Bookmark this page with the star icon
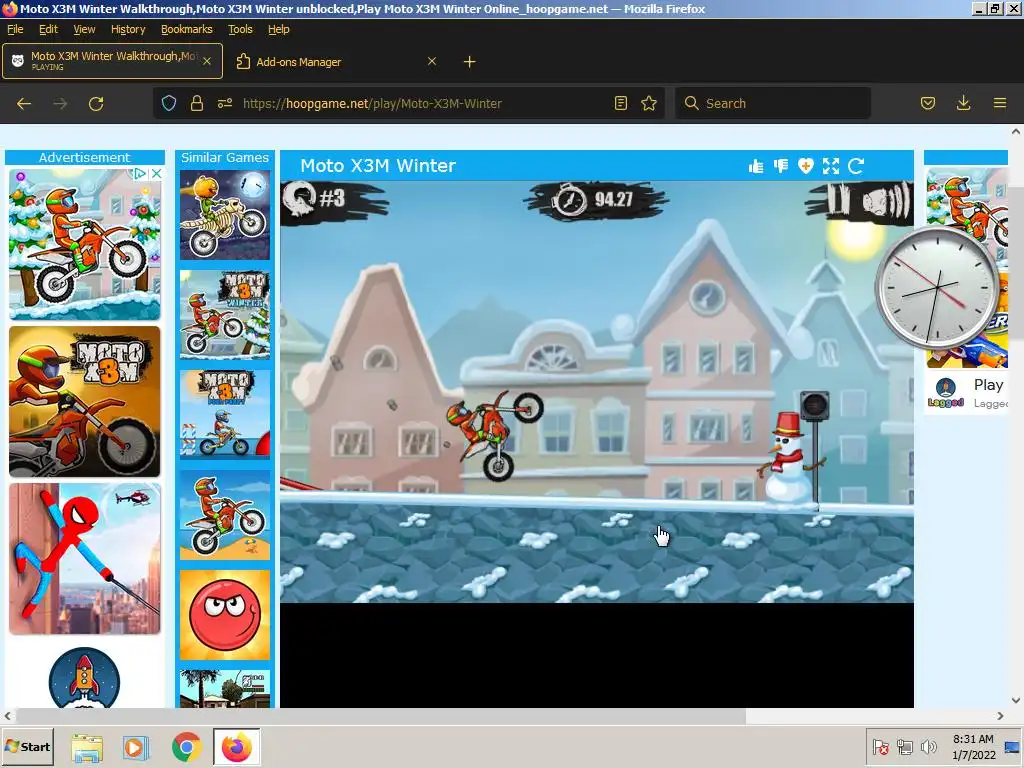This screenshot has width=1024, height=768. (648, 103)
